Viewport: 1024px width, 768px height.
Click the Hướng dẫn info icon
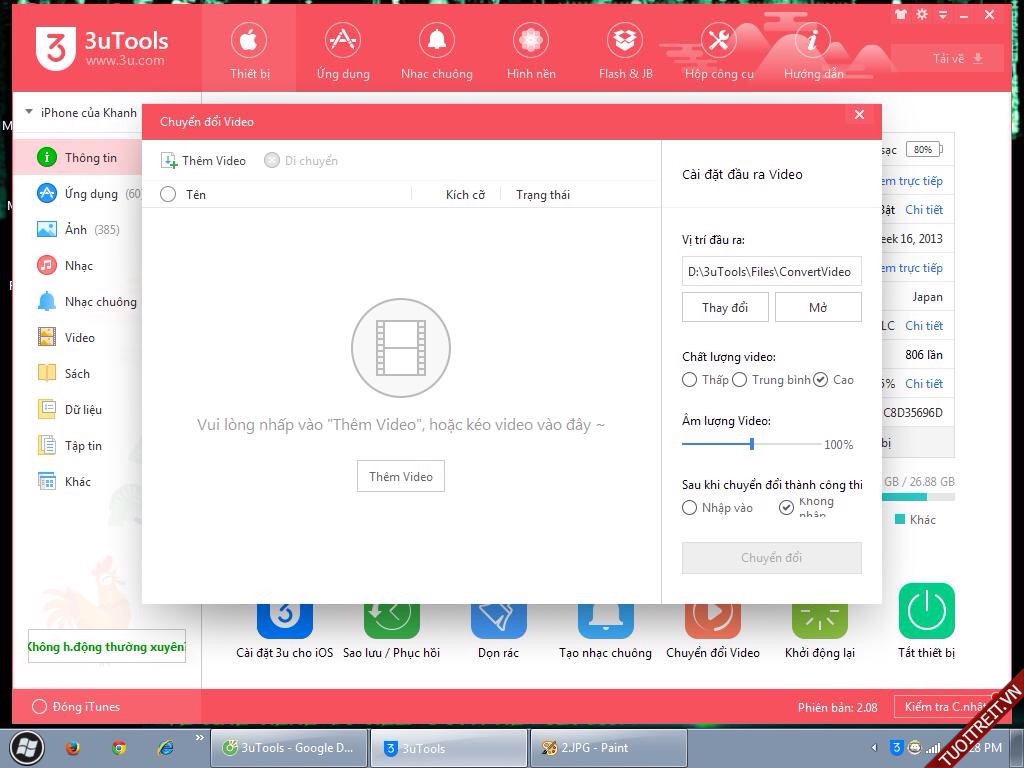click(x=813, y=41)
